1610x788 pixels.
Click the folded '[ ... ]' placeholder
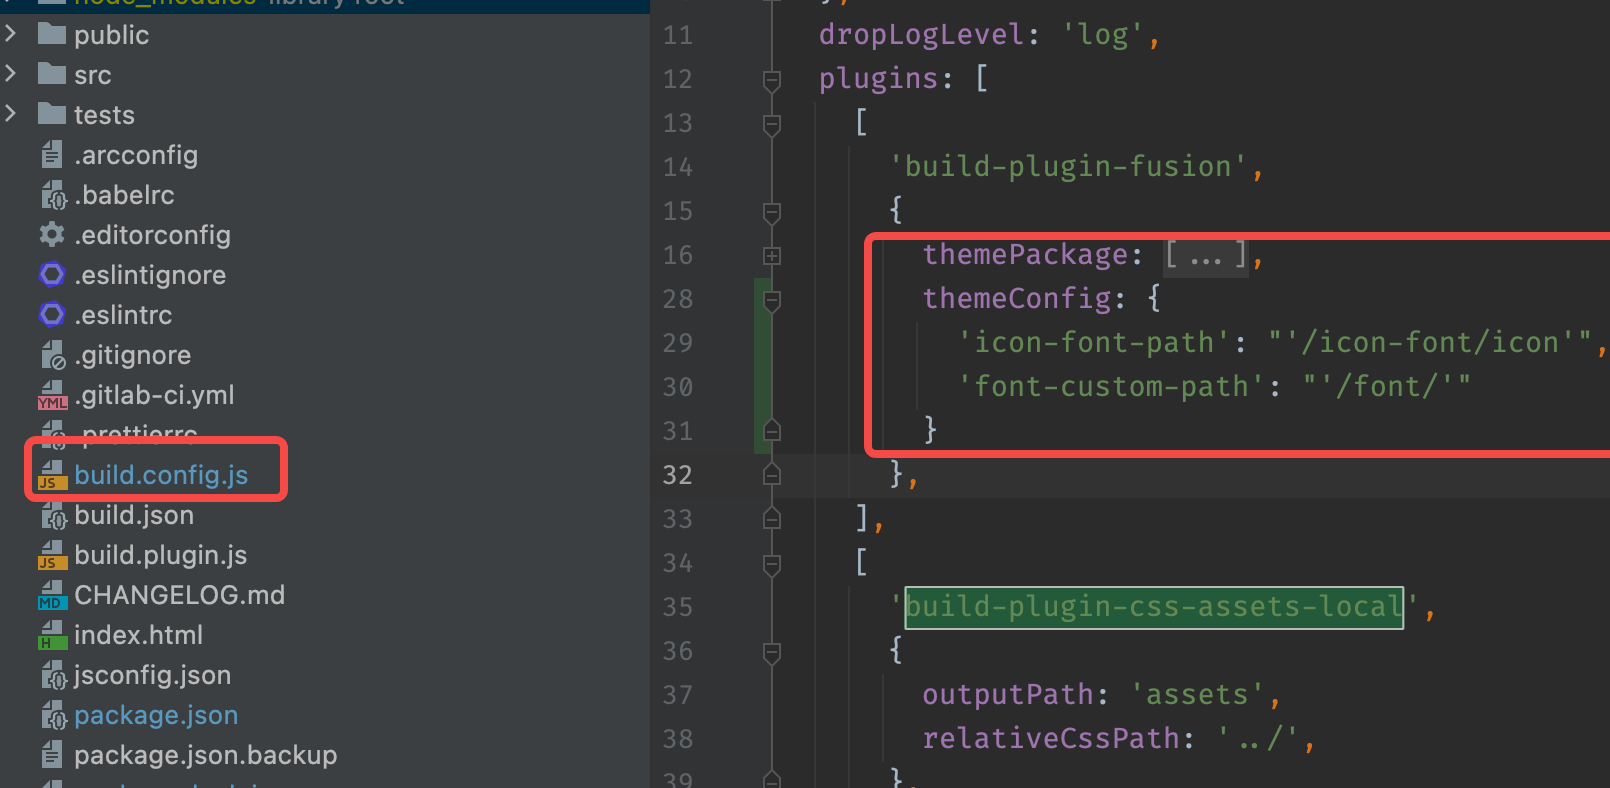[x=1206, y=255]
